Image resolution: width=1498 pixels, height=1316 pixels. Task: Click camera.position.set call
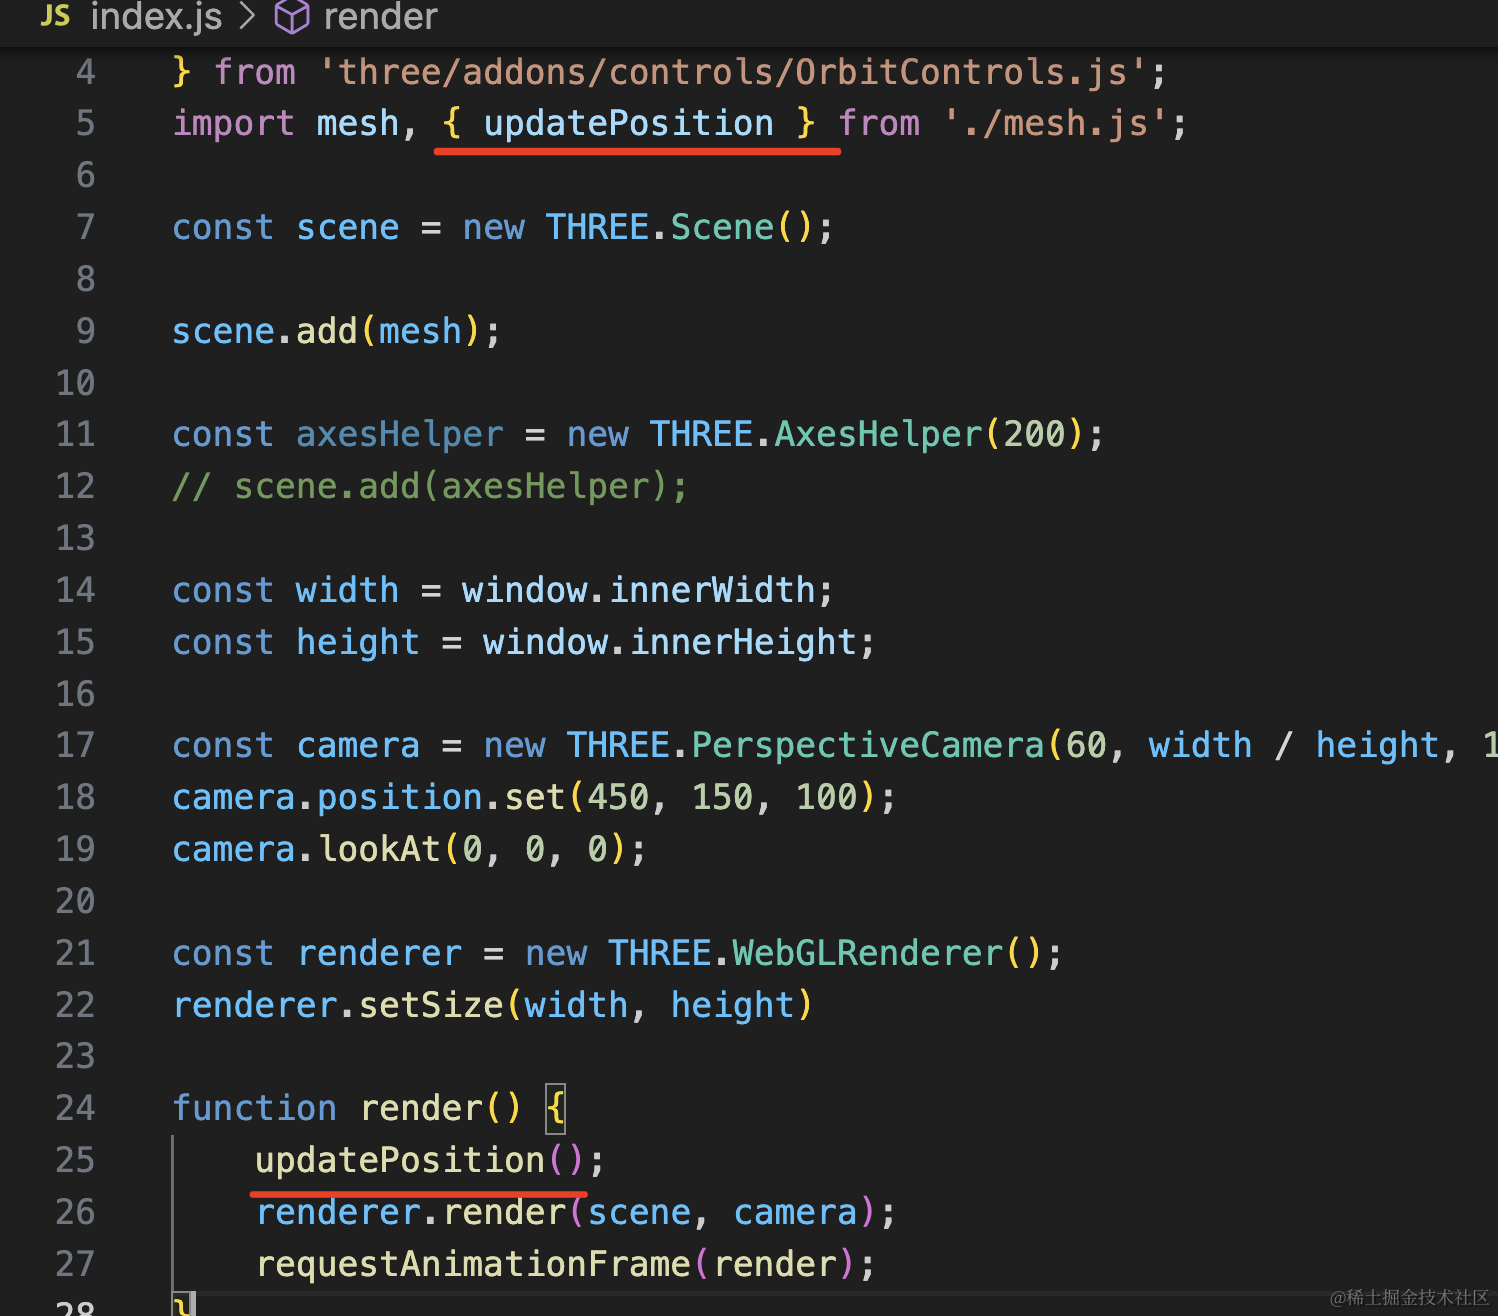533,797
